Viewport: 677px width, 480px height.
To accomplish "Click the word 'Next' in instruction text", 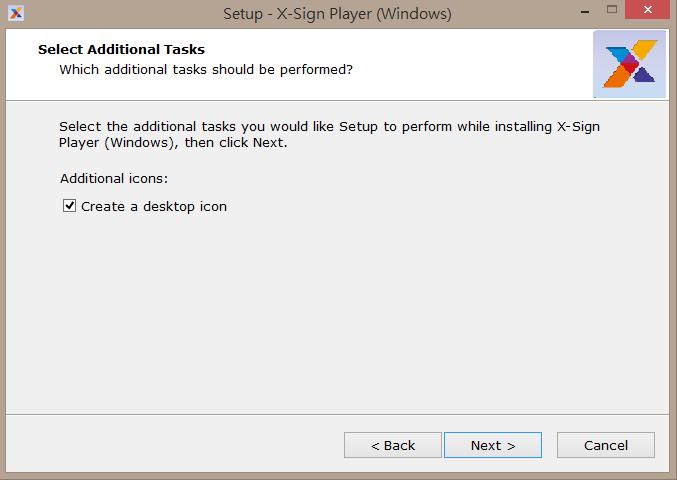I will [x=269, y=142].
